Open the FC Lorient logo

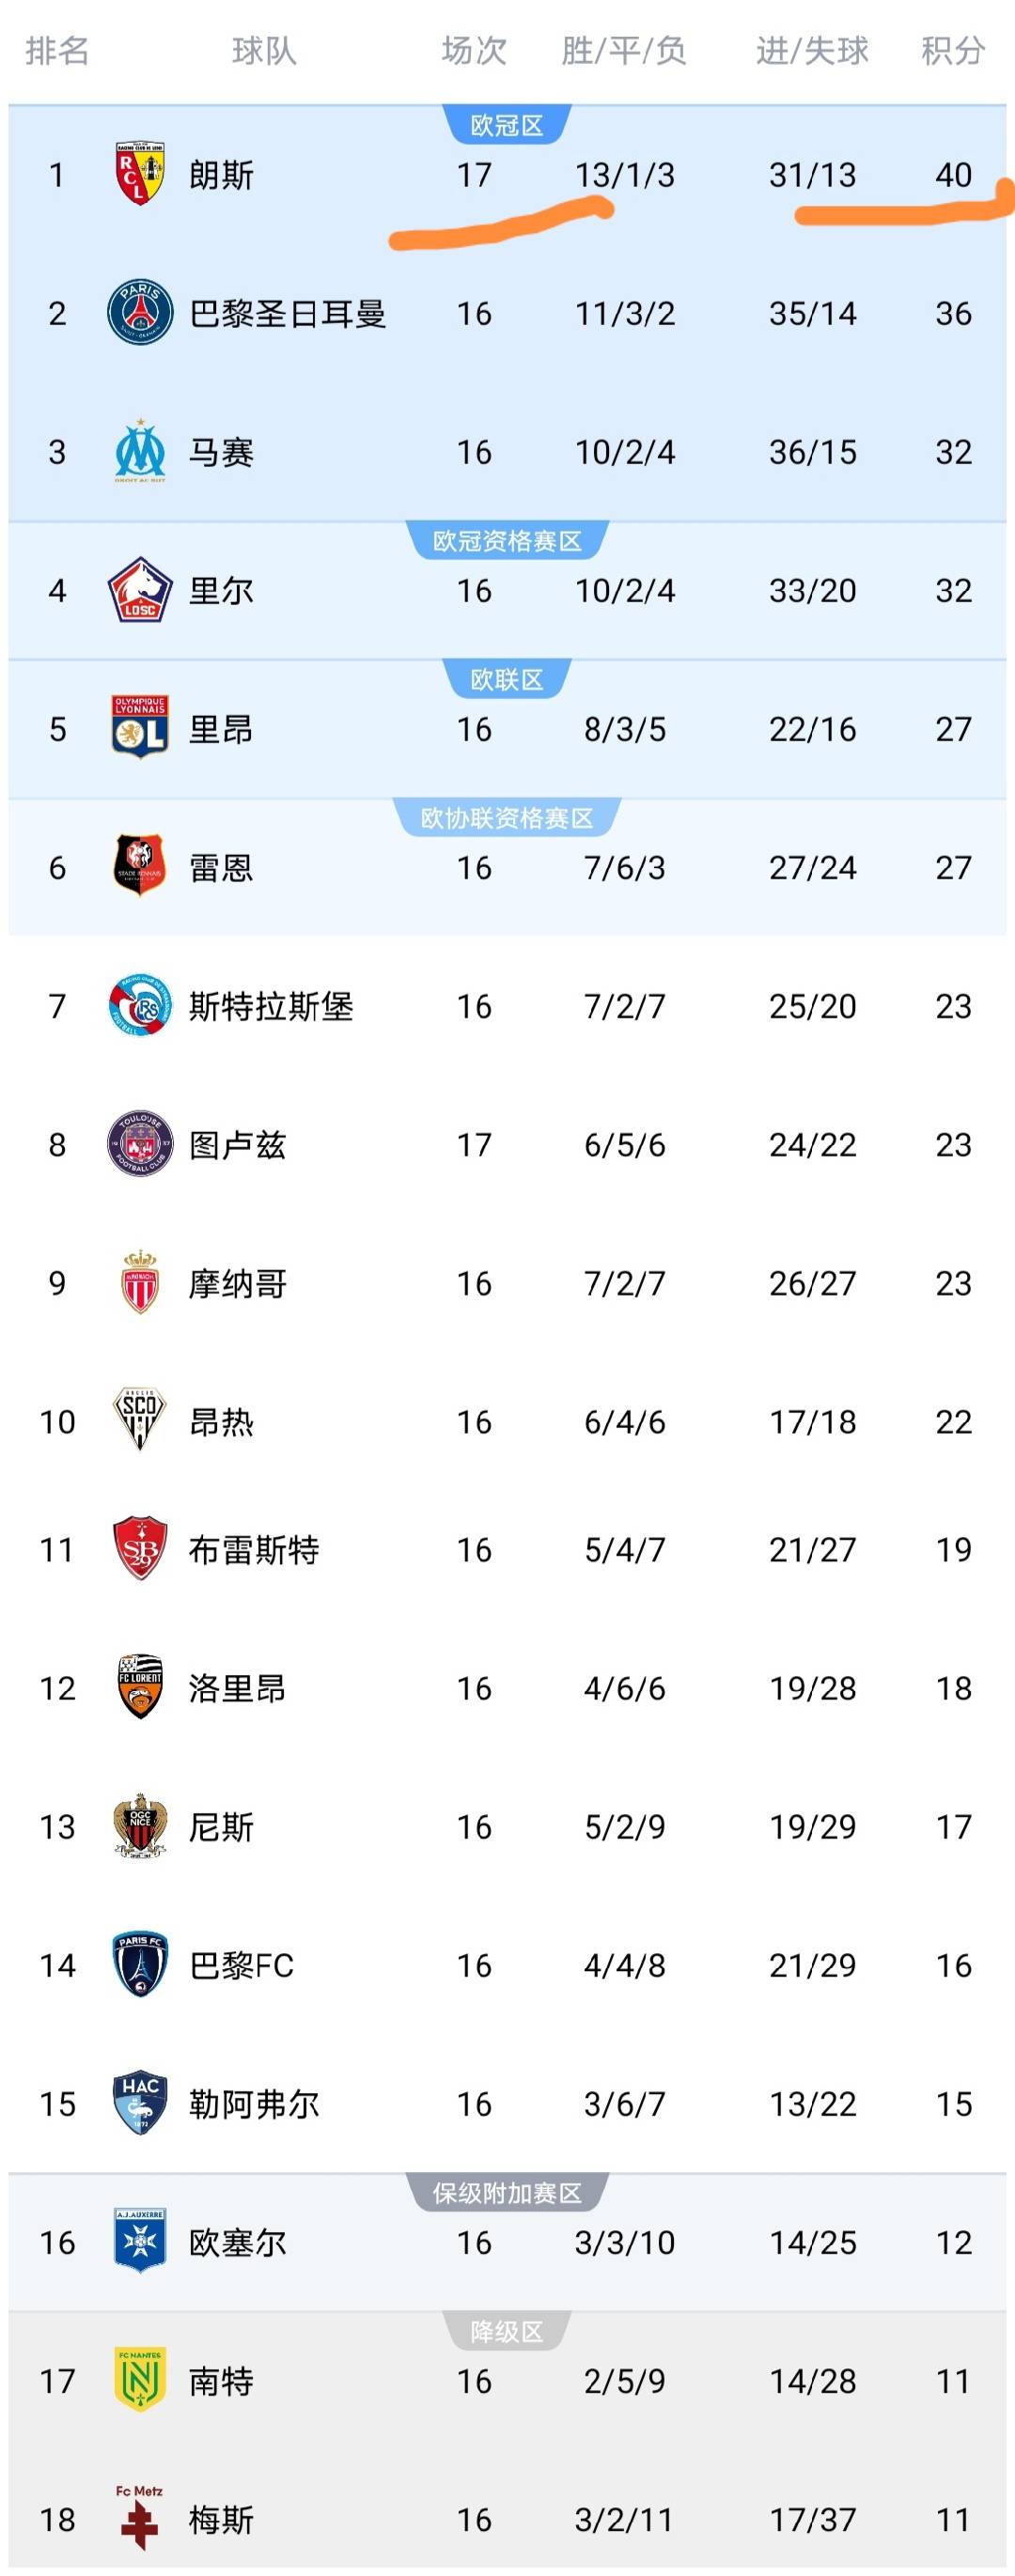(x=139, y=1687)
